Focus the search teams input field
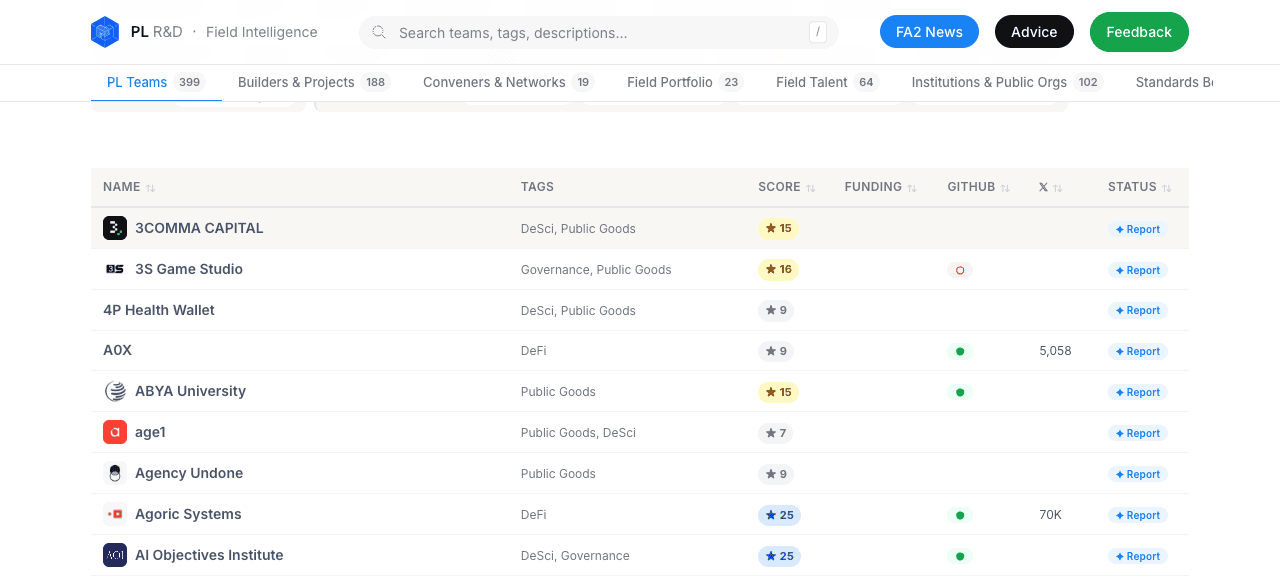The height and width of the screenshot is (577, 1280). pyautogui.click(x=598, y=32)
